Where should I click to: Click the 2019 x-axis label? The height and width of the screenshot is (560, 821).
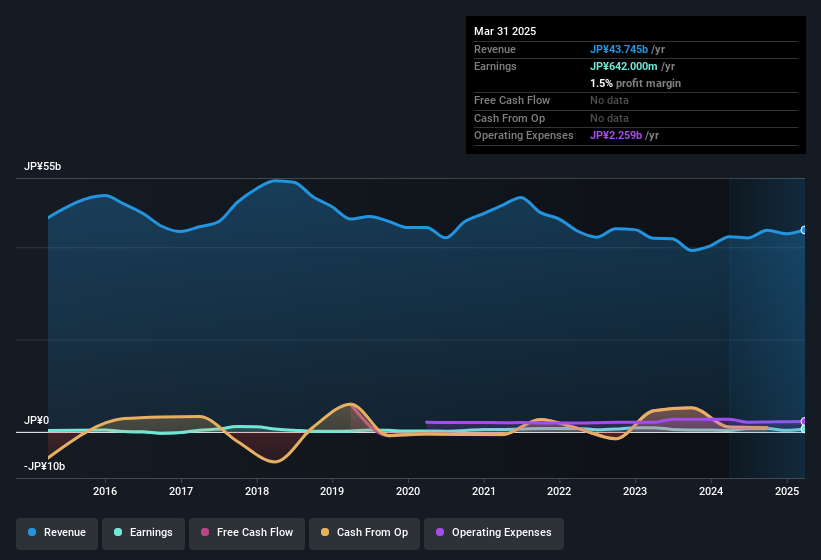(332, 491)
